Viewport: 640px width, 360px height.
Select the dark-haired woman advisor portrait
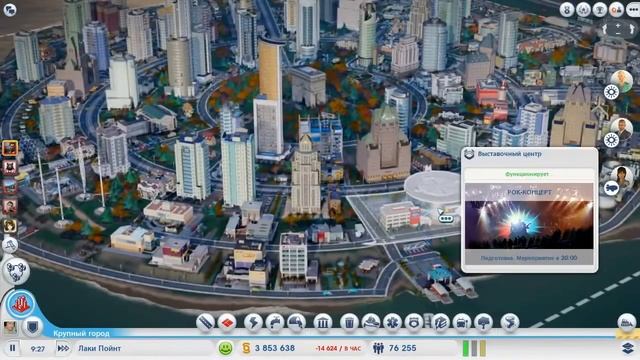[x=622, y=177]
